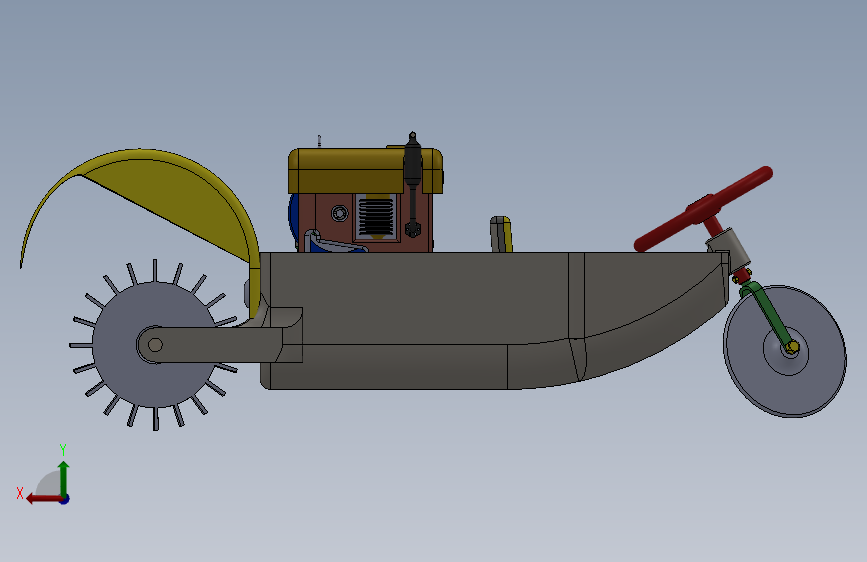The image size is (867, 562).
Task: Click the 'Y' axis label
Action: click(63, 450)
